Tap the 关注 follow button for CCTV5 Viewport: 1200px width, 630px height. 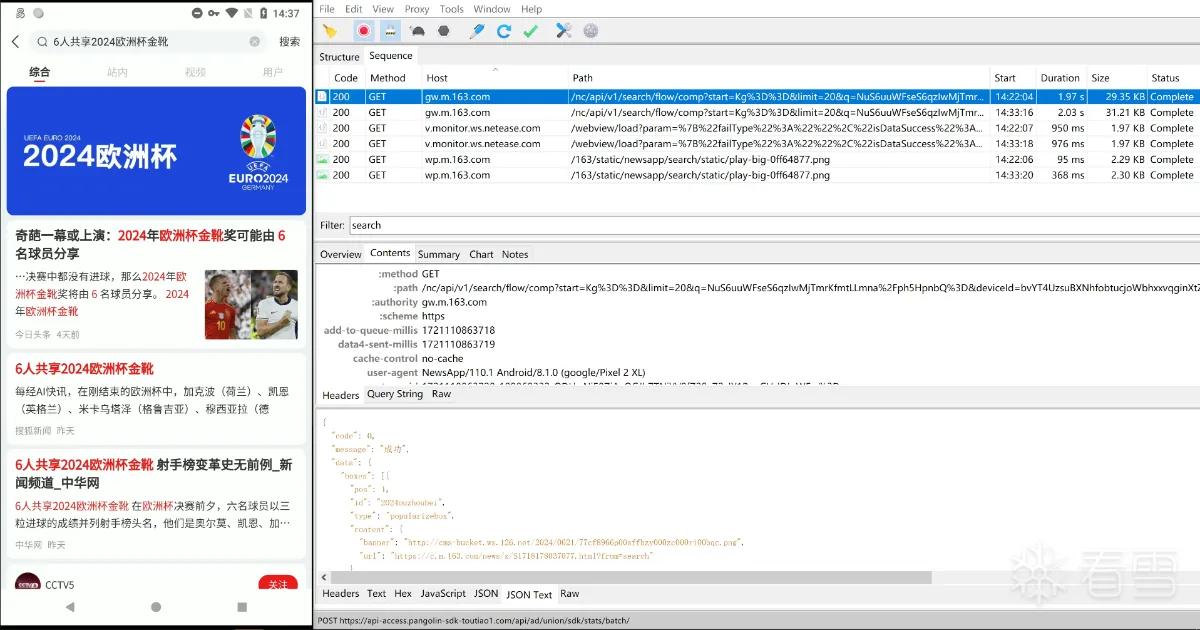pos(278,584)
